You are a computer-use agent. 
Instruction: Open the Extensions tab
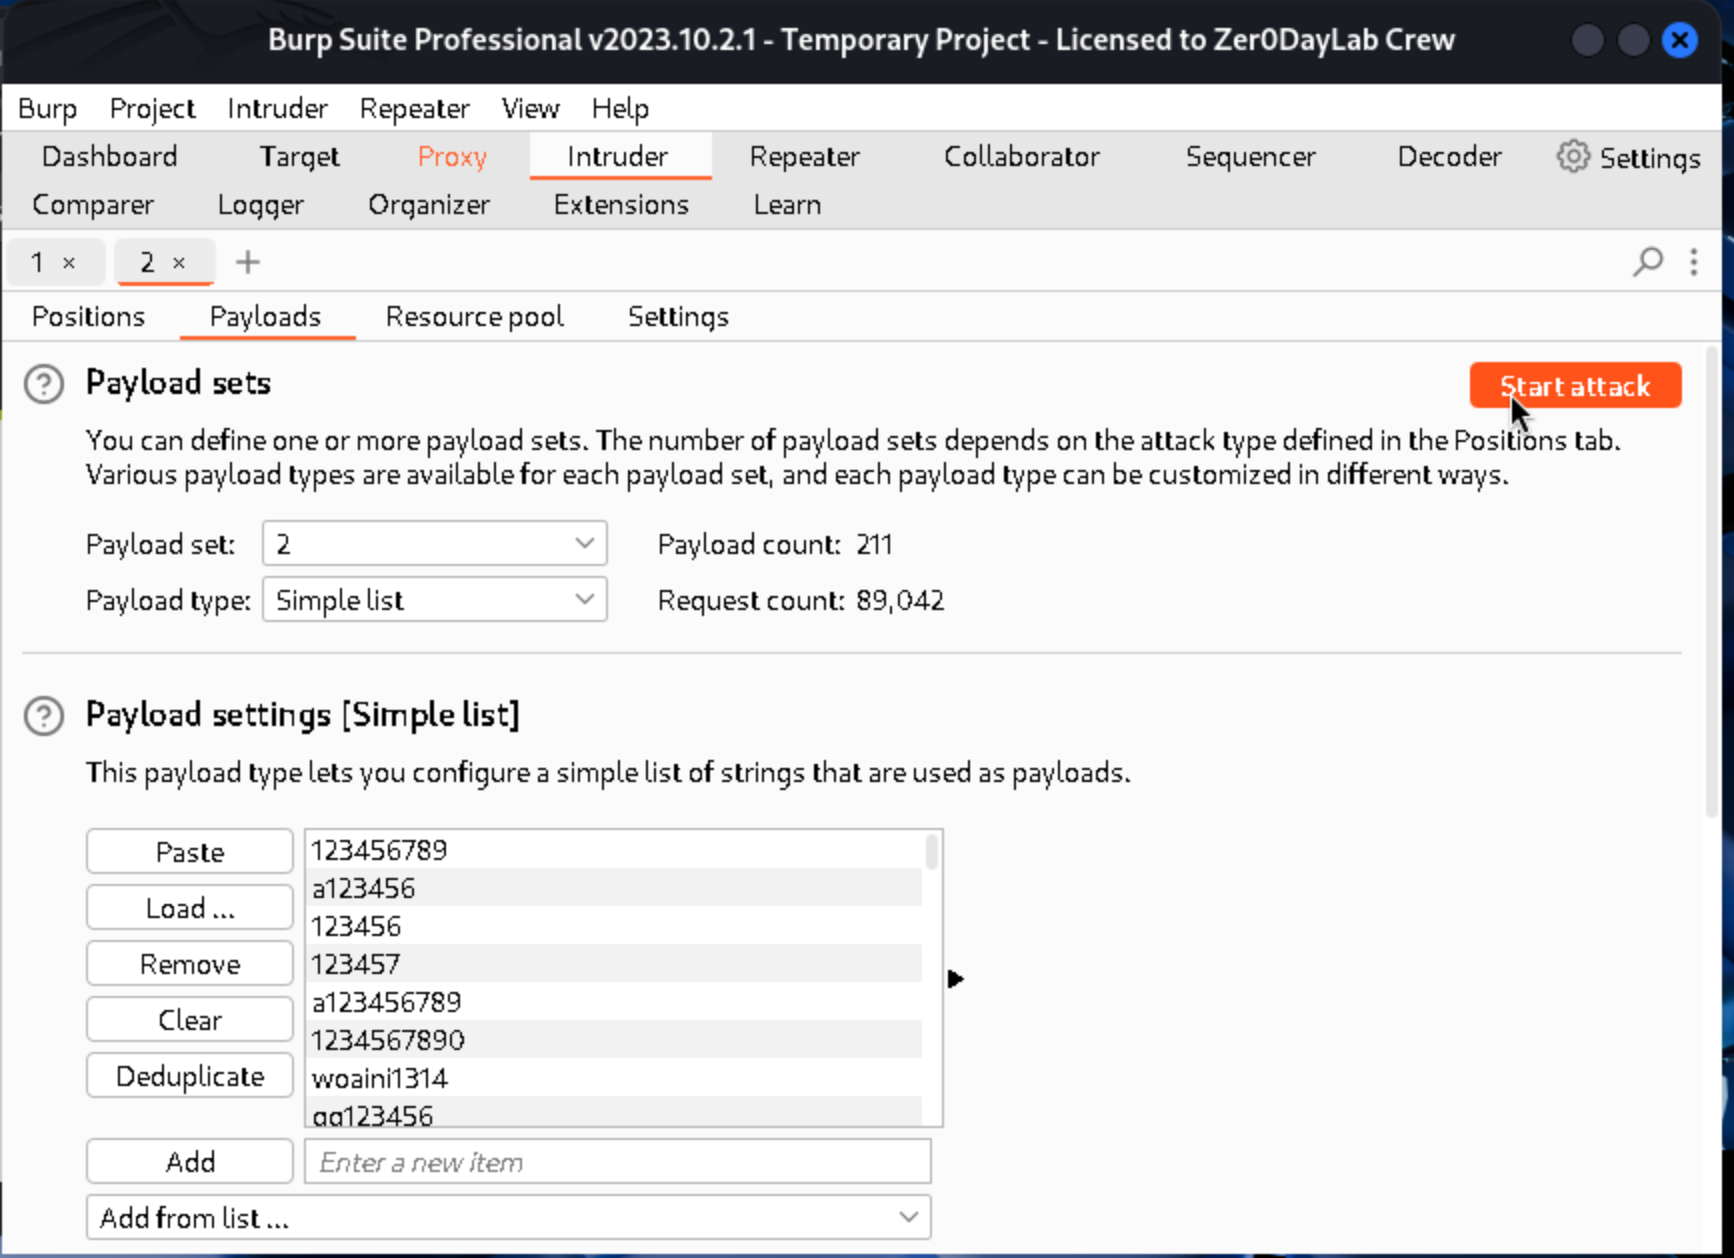pos(621,205)
